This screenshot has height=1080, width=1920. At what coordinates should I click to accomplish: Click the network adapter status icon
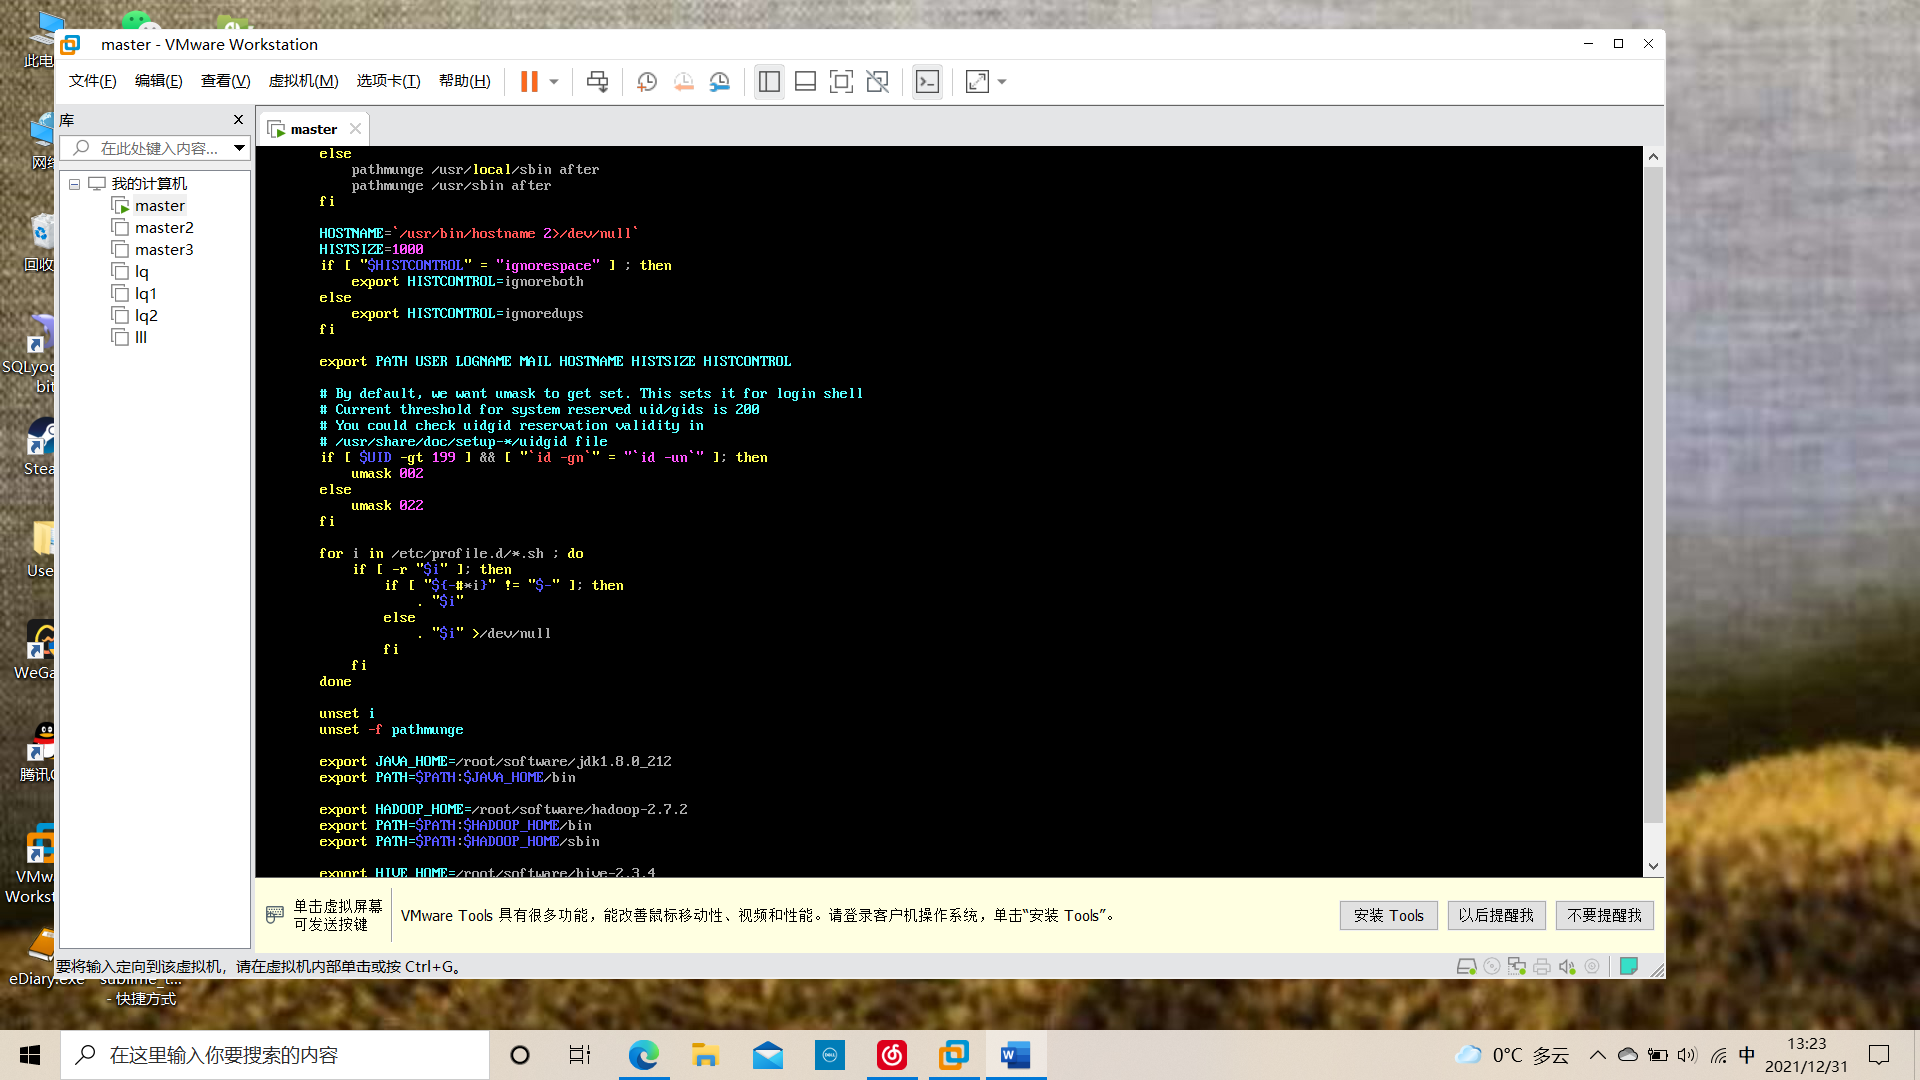1517,966
